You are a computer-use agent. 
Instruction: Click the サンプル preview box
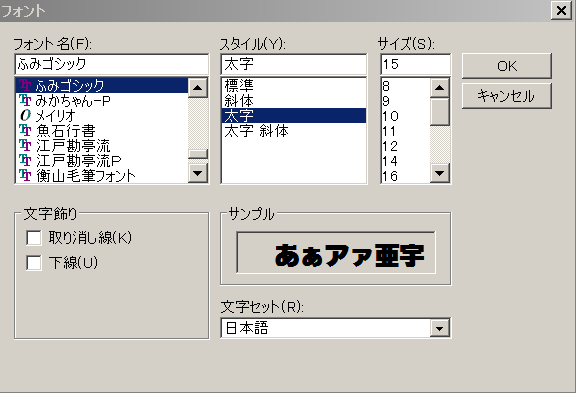pos(336,252)
